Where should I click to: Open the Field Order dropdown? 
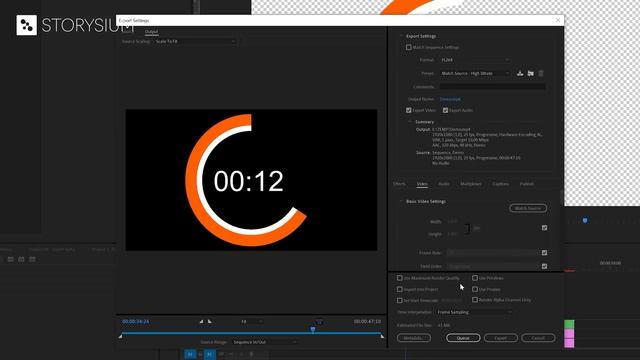point(493,266)
